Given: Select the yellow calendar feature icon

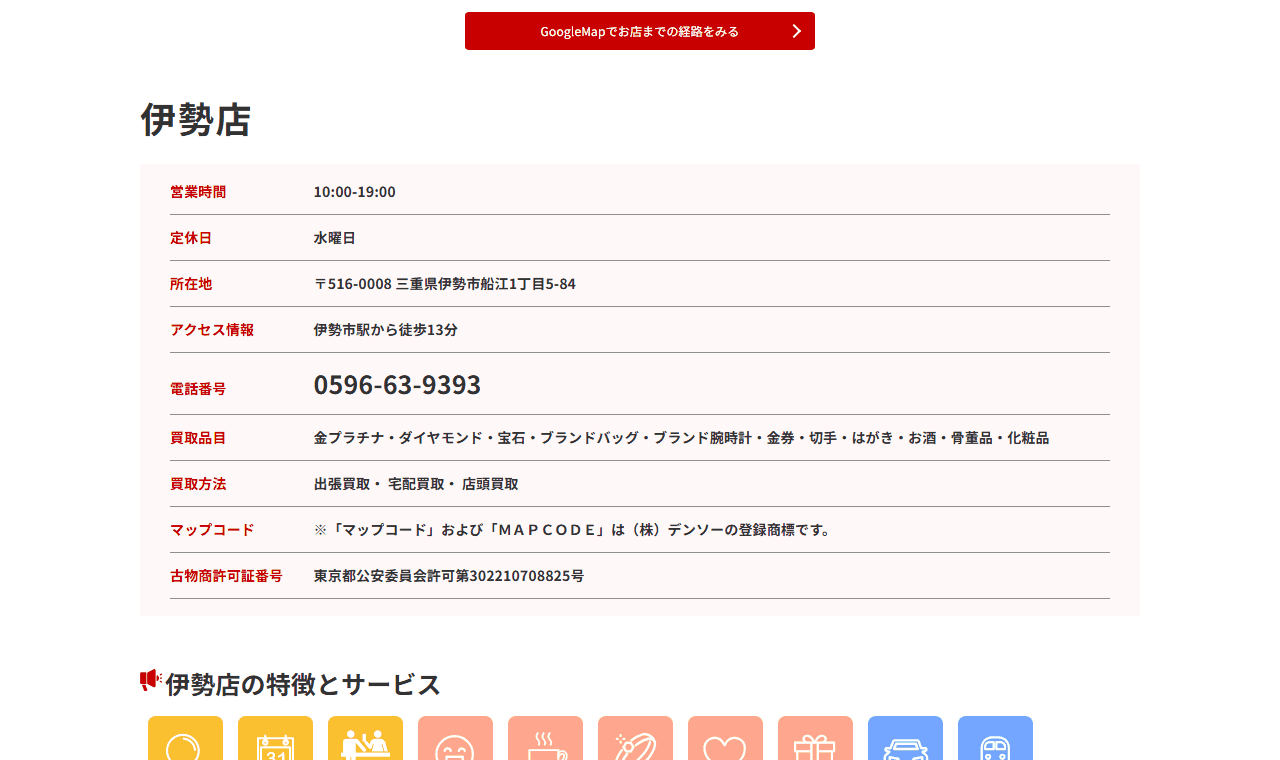Looking at the screenshot, I should 275,738.
